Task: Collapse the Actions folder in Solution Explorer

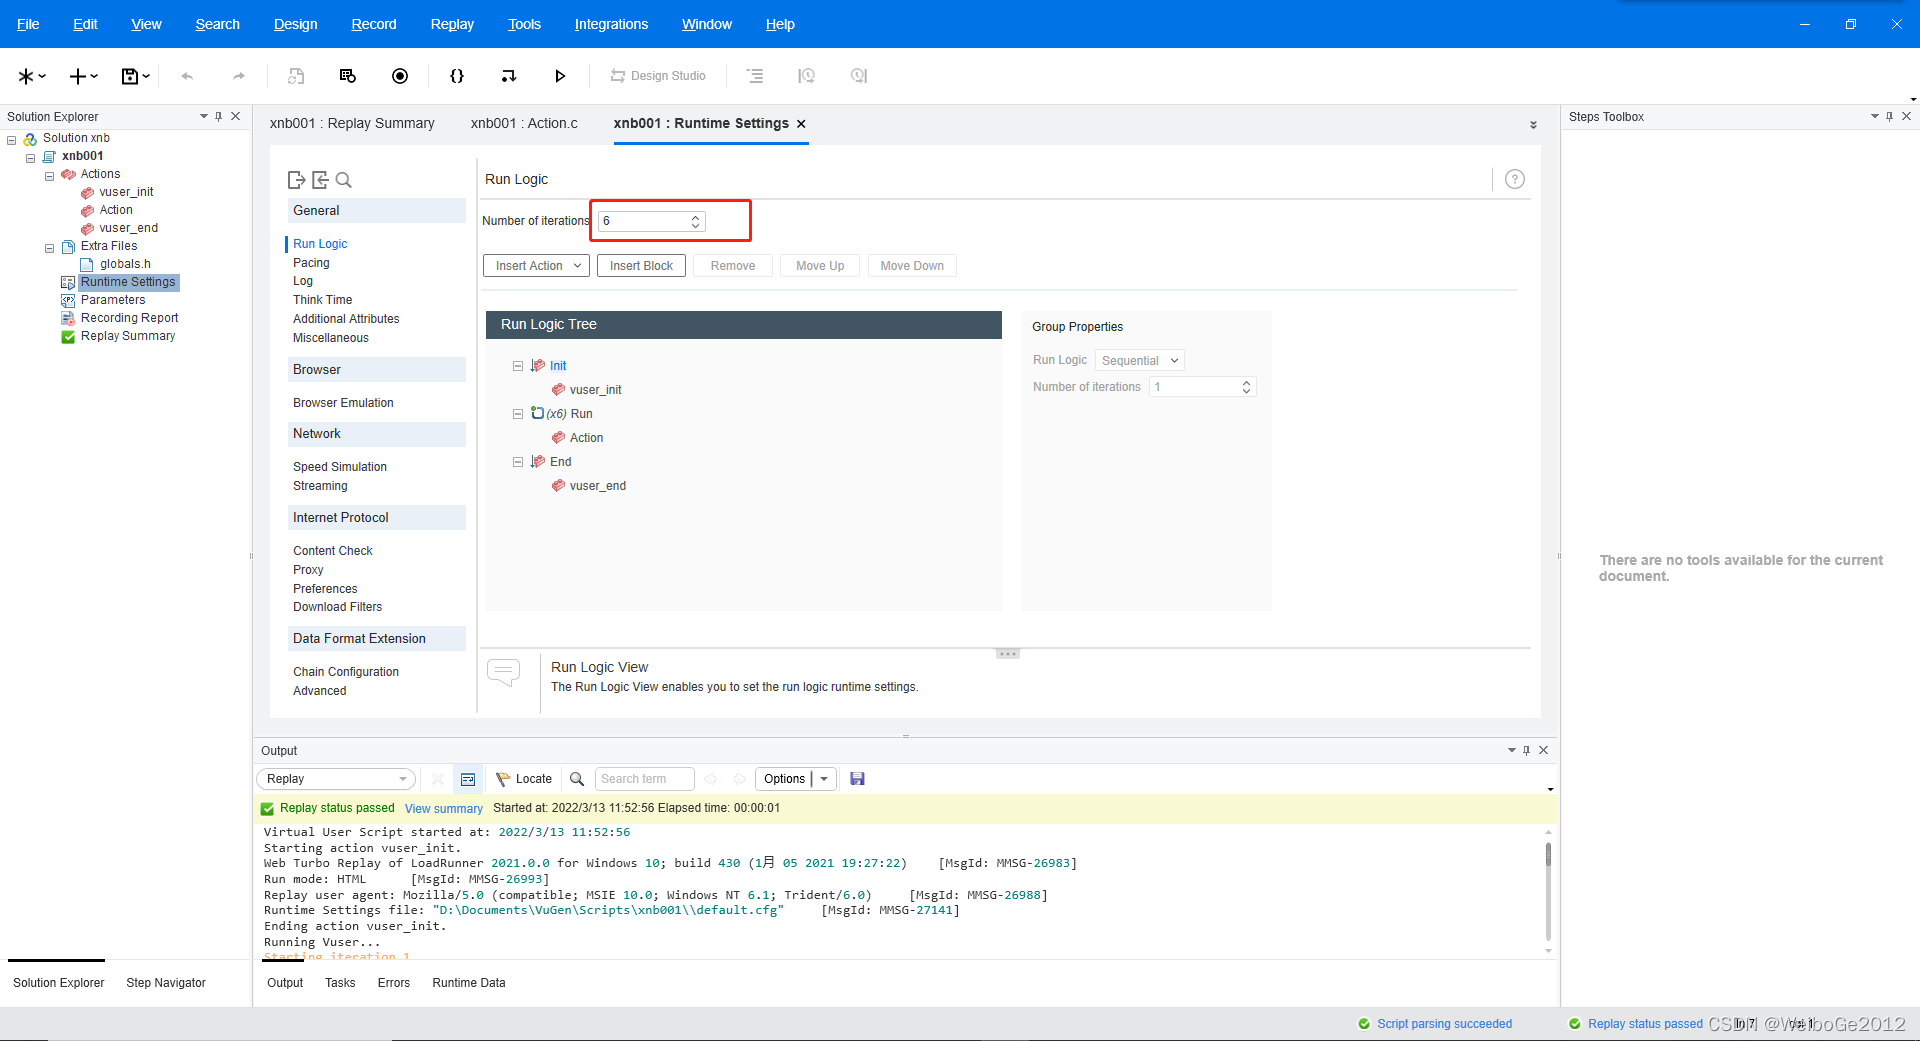Action: pyautogui.click(x=49, y=176)
